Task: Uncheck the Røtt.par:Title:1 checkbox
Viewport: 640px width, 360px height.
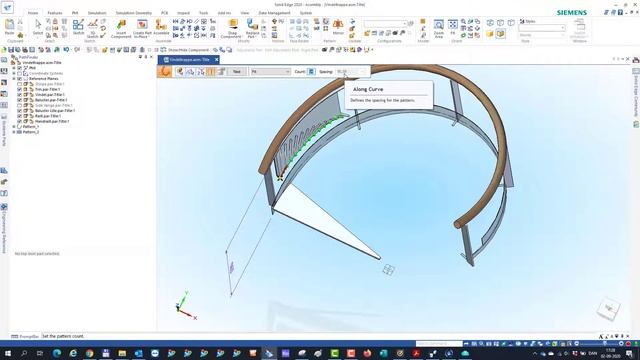Action: [x=20, y=116]
